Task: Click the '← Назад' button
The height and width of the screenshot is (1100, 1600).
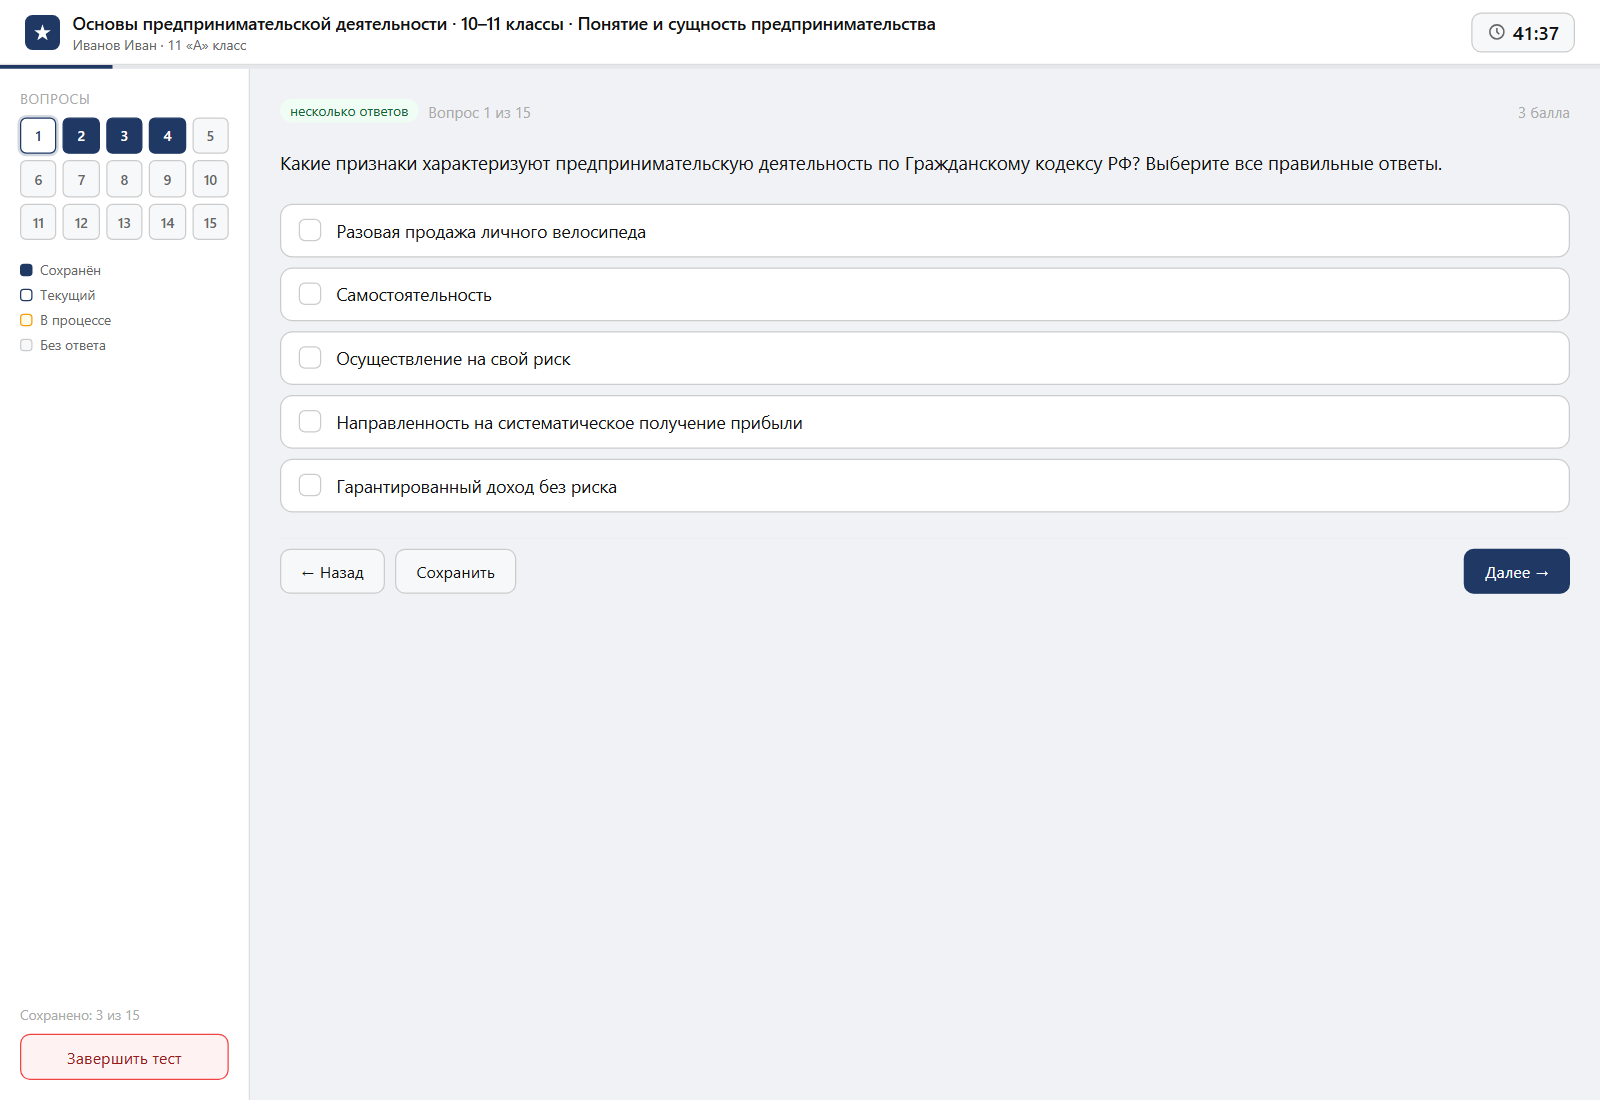Action: pos(332,572)
